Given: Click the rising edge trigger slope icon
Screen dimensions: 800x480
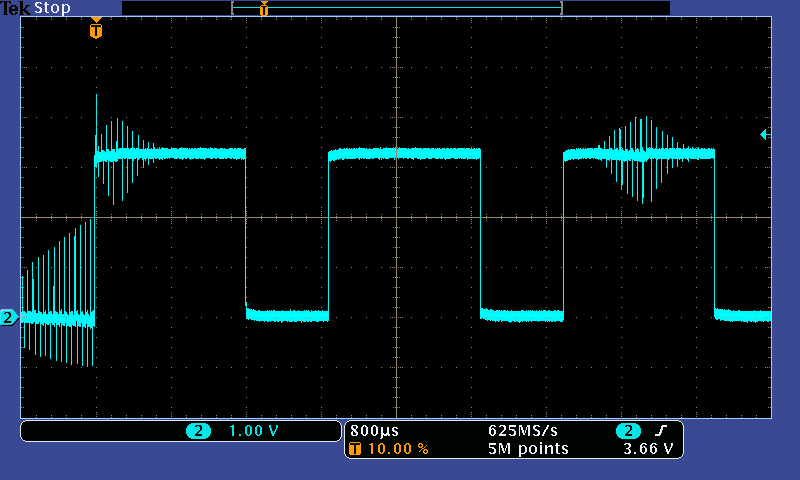Looking at the screenshot, I should (x=660, y=431).
